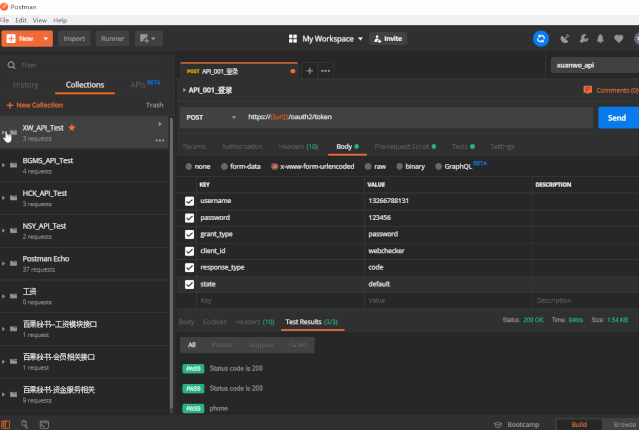Switch to the Params tab
This screenshot has width=639, height=430.
point(194,146)
